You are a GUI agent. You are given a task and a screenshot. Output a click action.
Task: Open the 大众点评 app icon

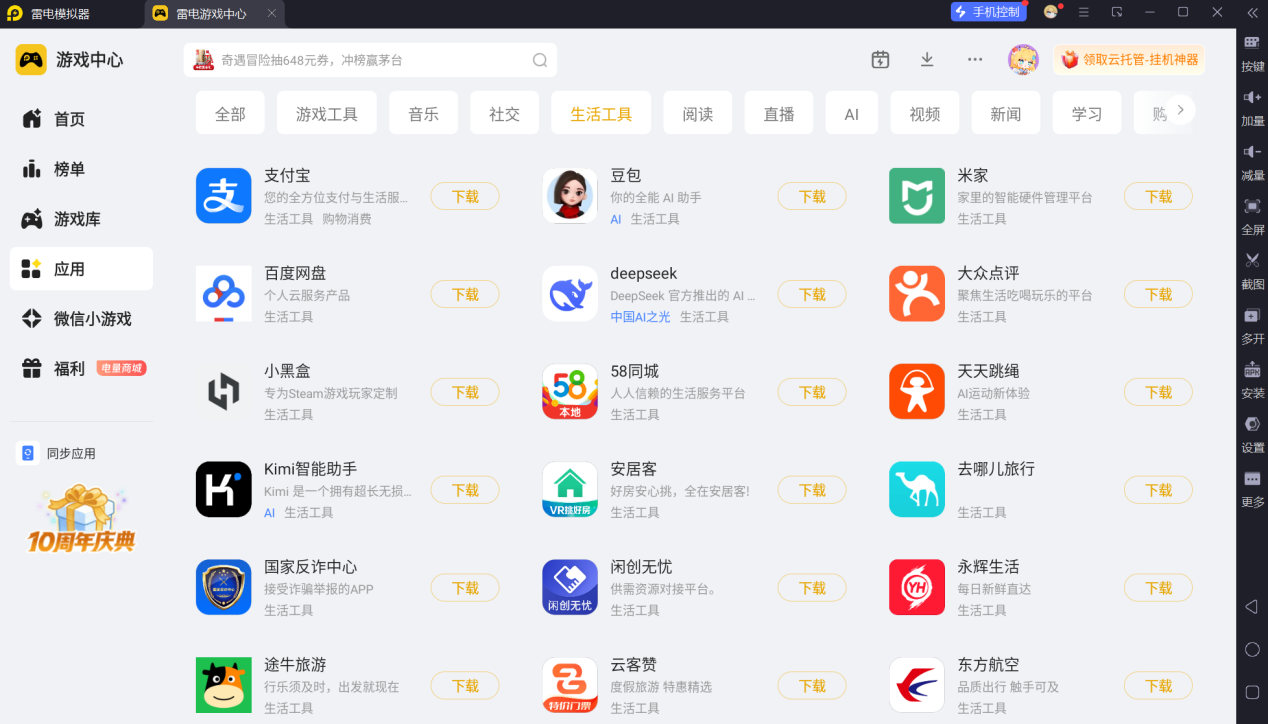[x=917, y=294]
